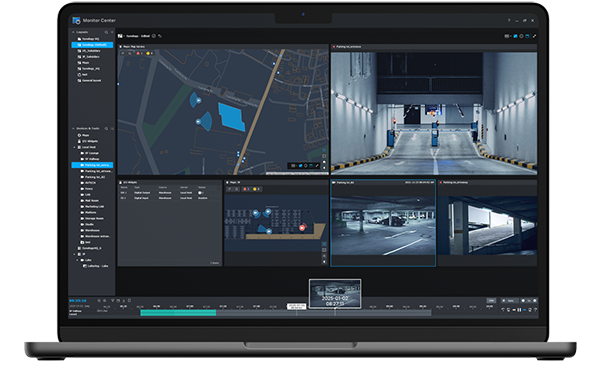The width and height of the screenshot is (600, 375).
Task: Click the yellow warning counter on the 9F map panel
Action: (x=256, y=189)
